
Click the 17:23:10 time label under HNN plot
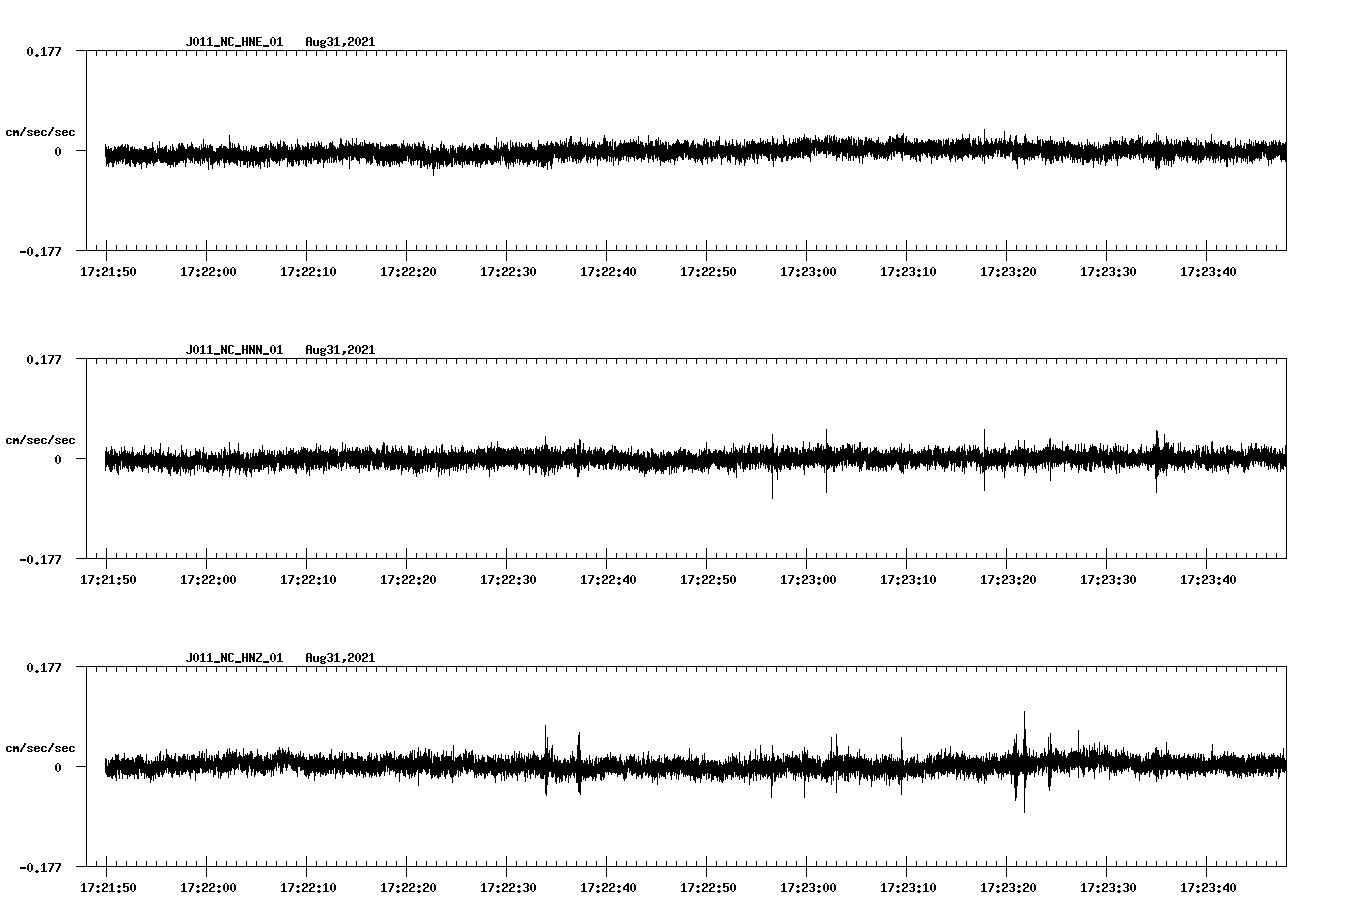pyautogui.click(x=908, y=580)
